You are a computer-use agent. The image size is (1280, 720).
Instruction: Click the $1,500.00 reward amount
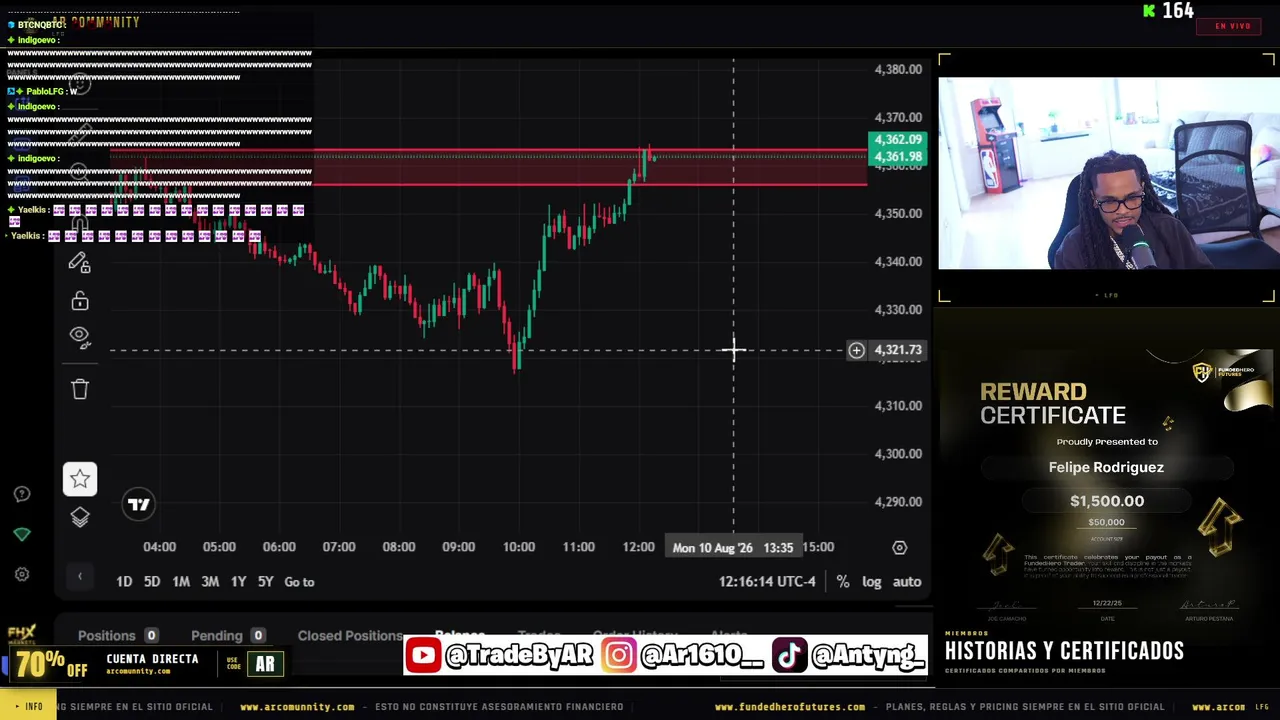(x=1107, y=501)
